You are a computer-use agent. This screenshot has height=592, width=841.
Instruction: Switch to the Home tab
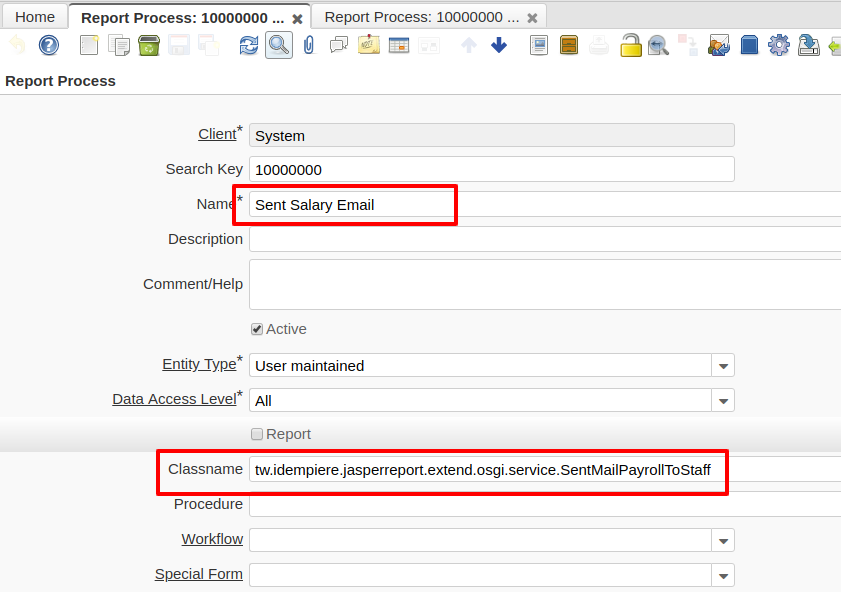[x=35, y=17]
